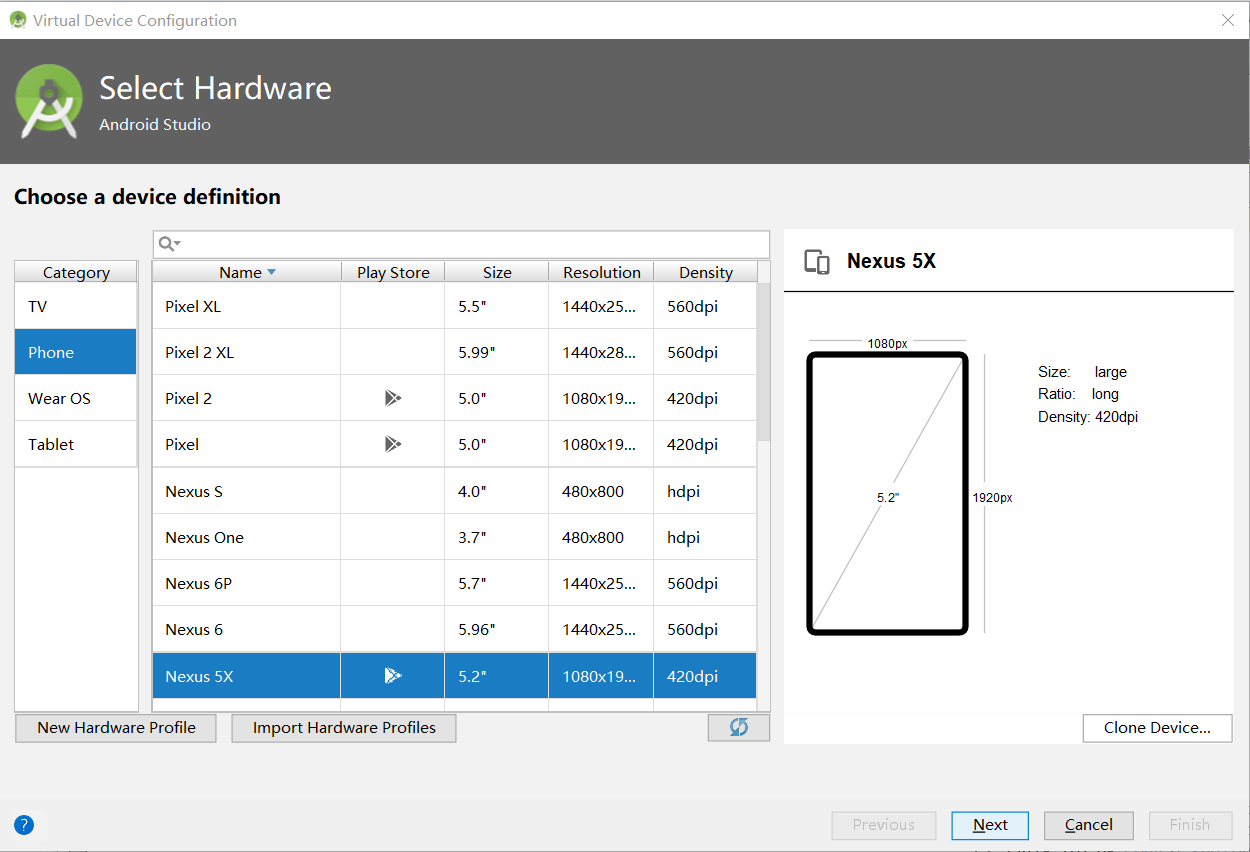Click the 3.7" size cell
This screenshot has width=1250, height=852.
point(497,537)
